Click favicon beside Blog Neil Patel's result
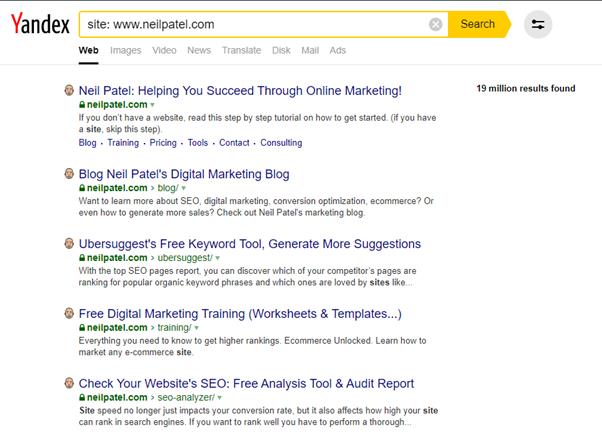This screenshot has height=444, width=602. click(x=69, y=174)
